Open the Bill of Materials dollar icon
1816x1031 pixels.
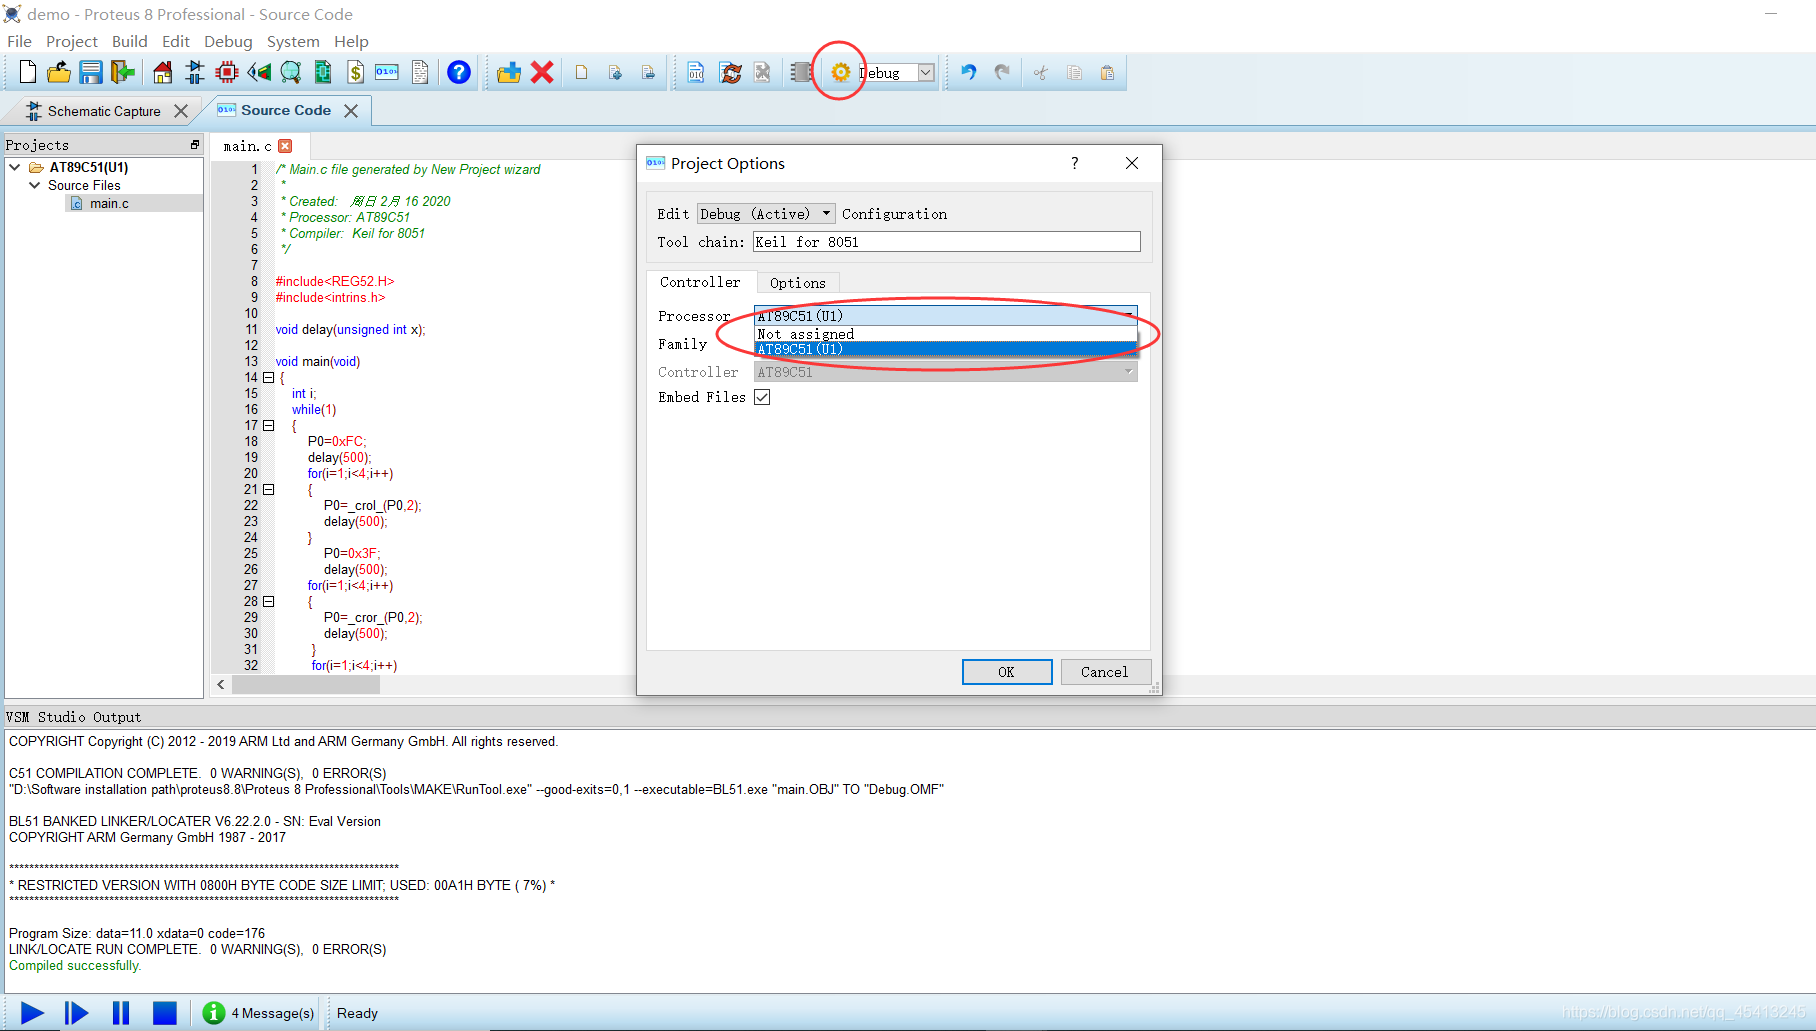[355, 72]
